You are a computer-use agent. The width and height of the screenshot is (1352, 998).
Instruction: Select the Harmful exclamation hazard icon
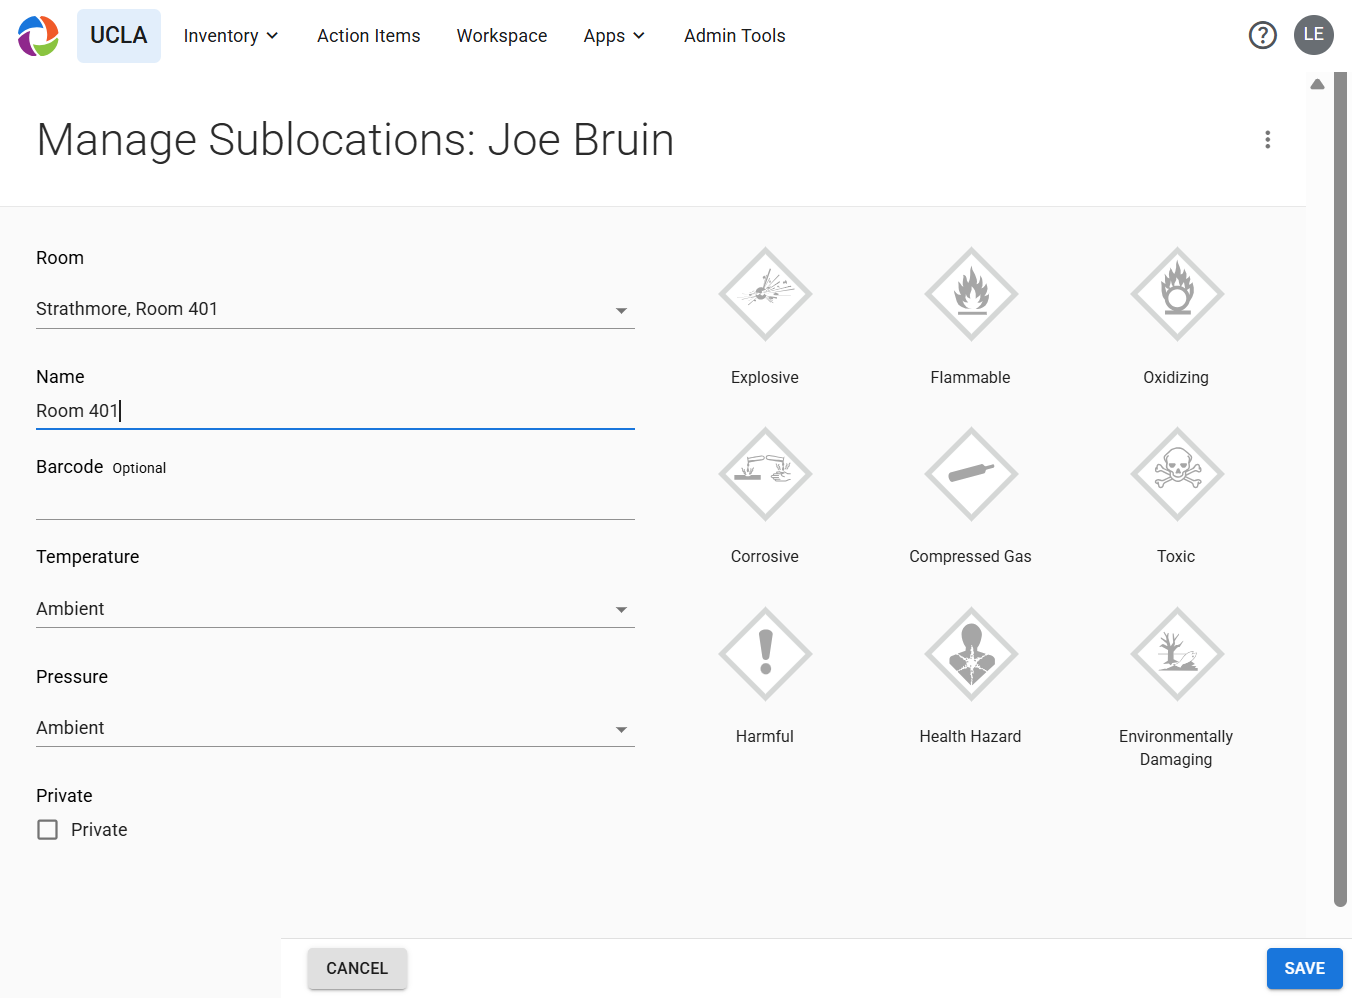pyautogui.click(x=765, y=654)
